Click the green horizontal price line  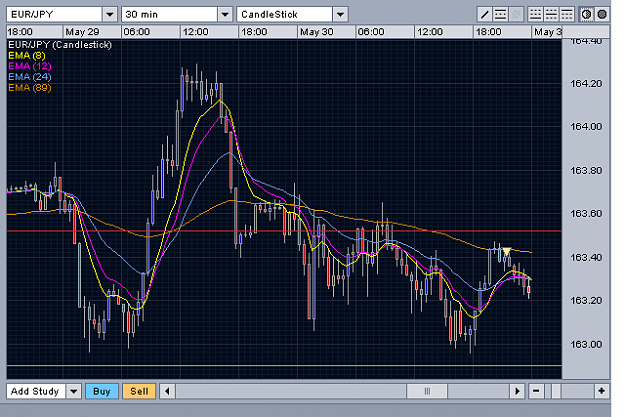pos(284,365)
